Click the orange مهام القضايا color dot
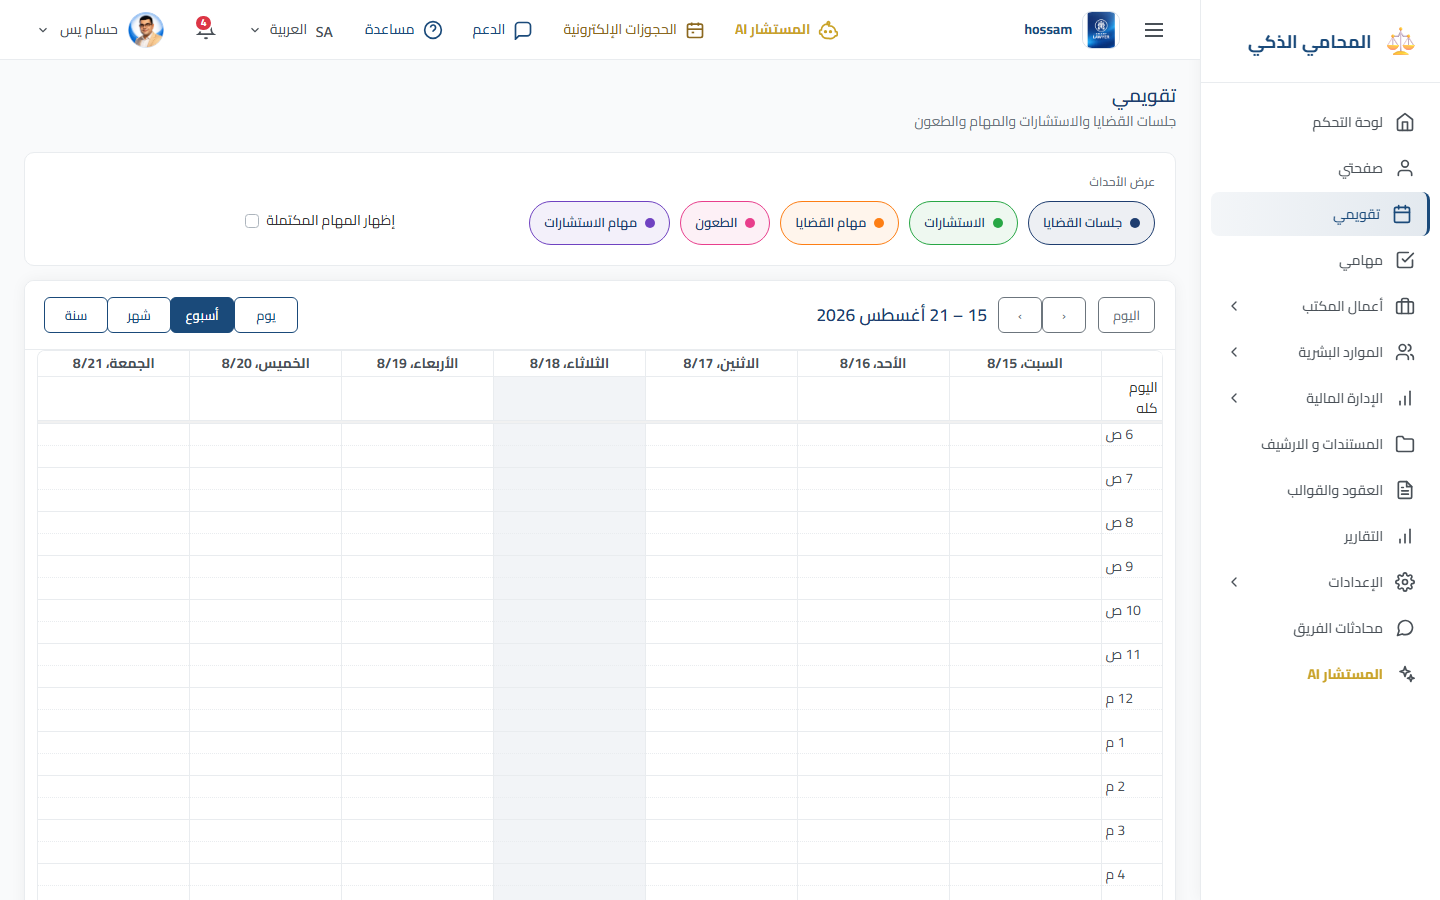This screenshot has width=1440, height=900. [x=879, y=223]
